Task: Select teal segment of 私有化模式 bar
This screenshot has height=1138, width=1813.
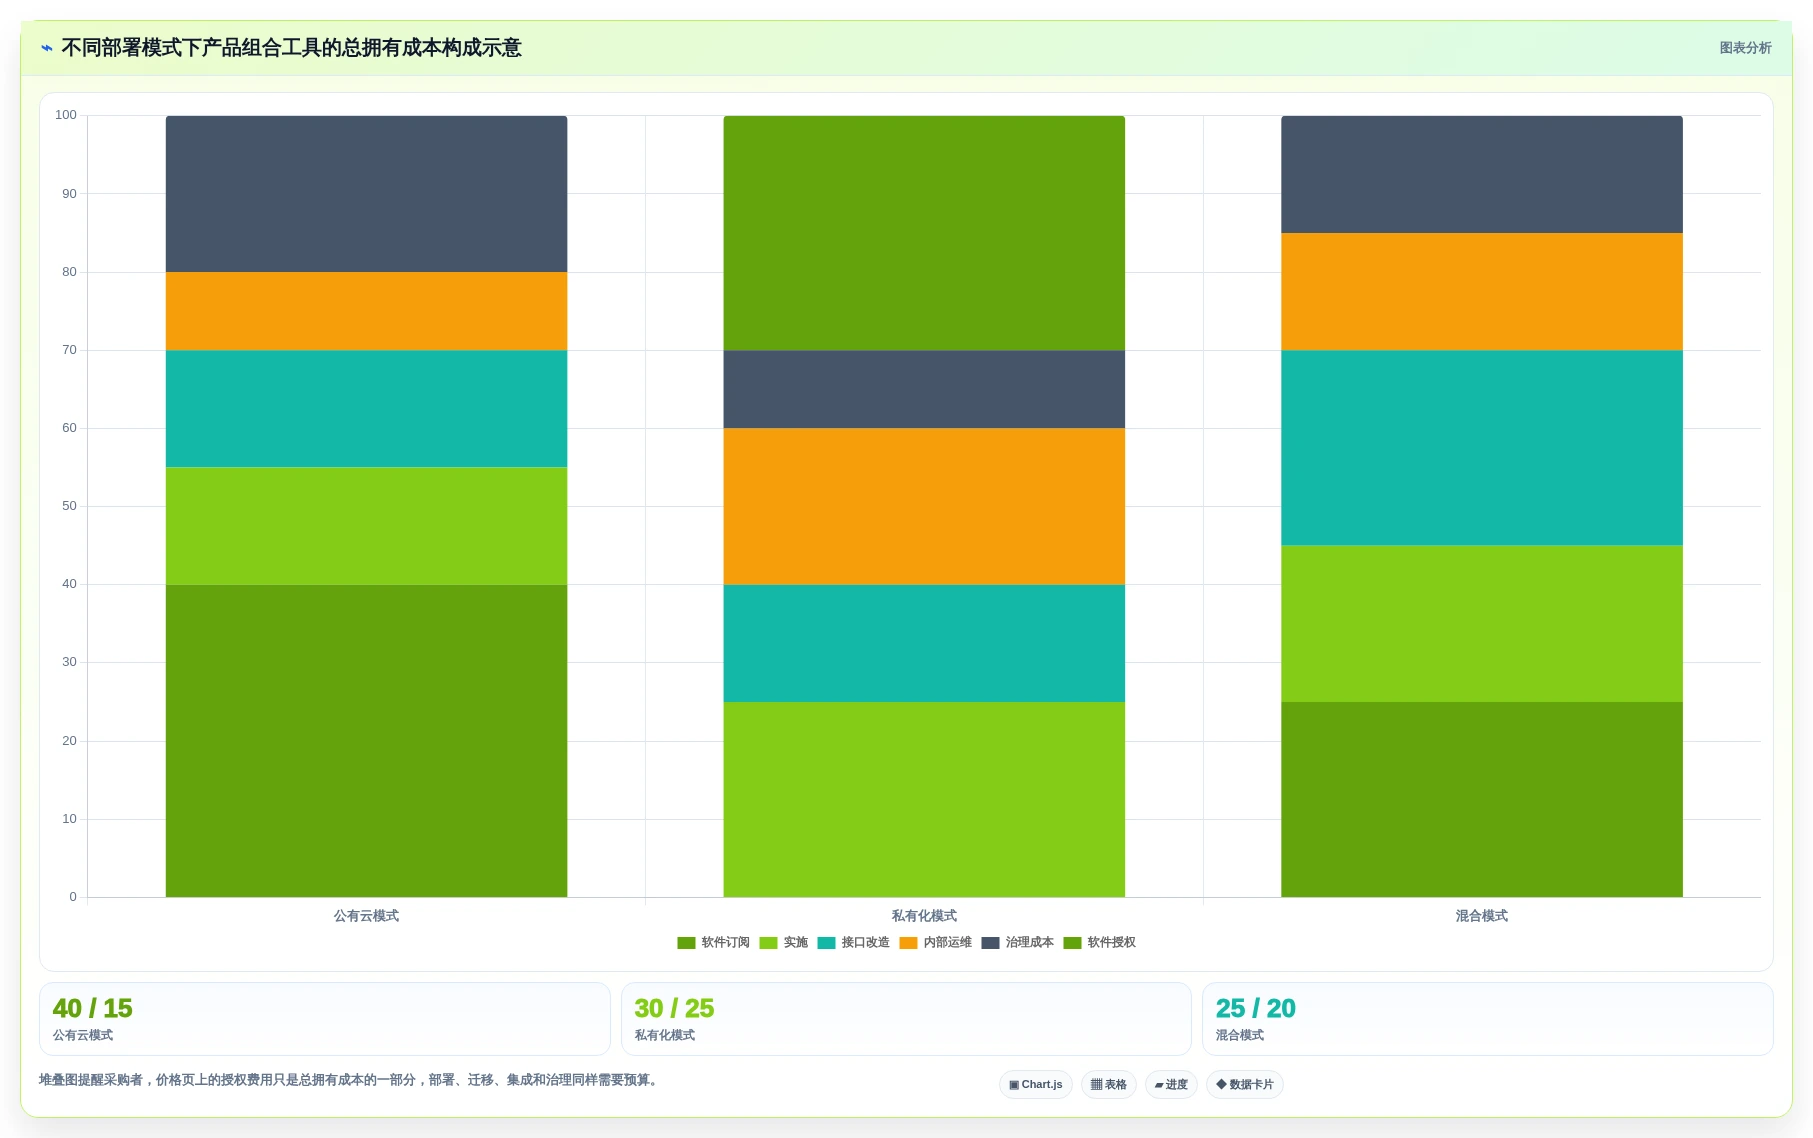Action: (x=924, y=643)
